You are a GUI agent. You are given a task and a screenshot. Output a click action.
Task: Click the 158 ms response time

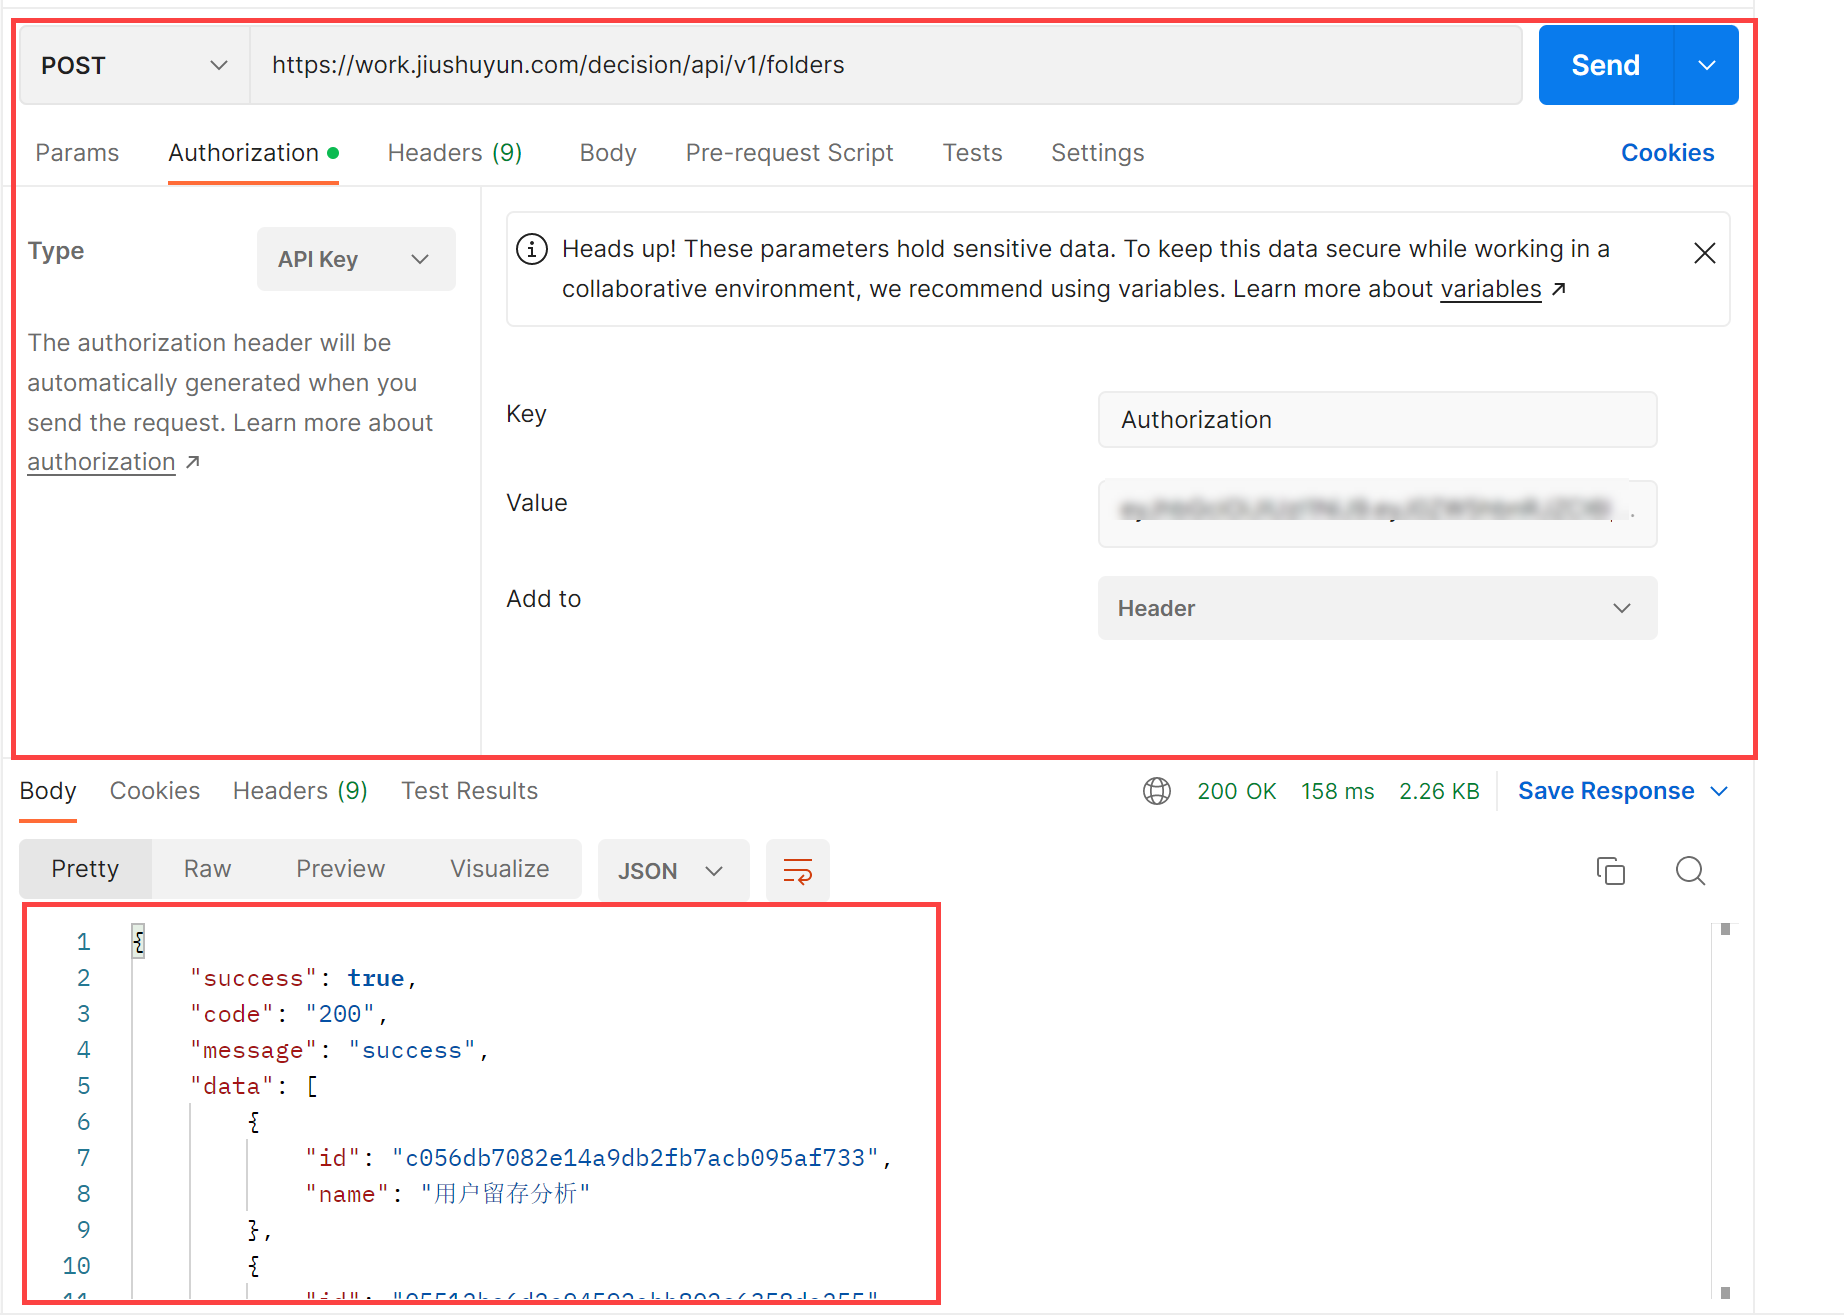point(1337,791)
